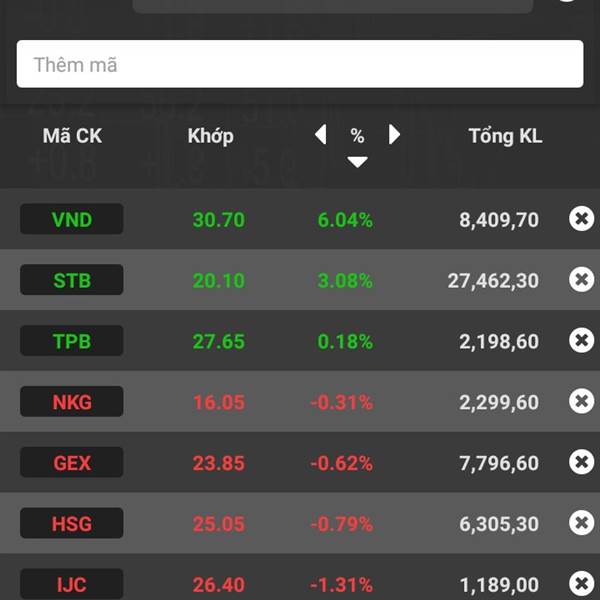Sort by the Khớp column header
Screen dimensions: 600x600
pyautogui.click(x=210, y=136)
